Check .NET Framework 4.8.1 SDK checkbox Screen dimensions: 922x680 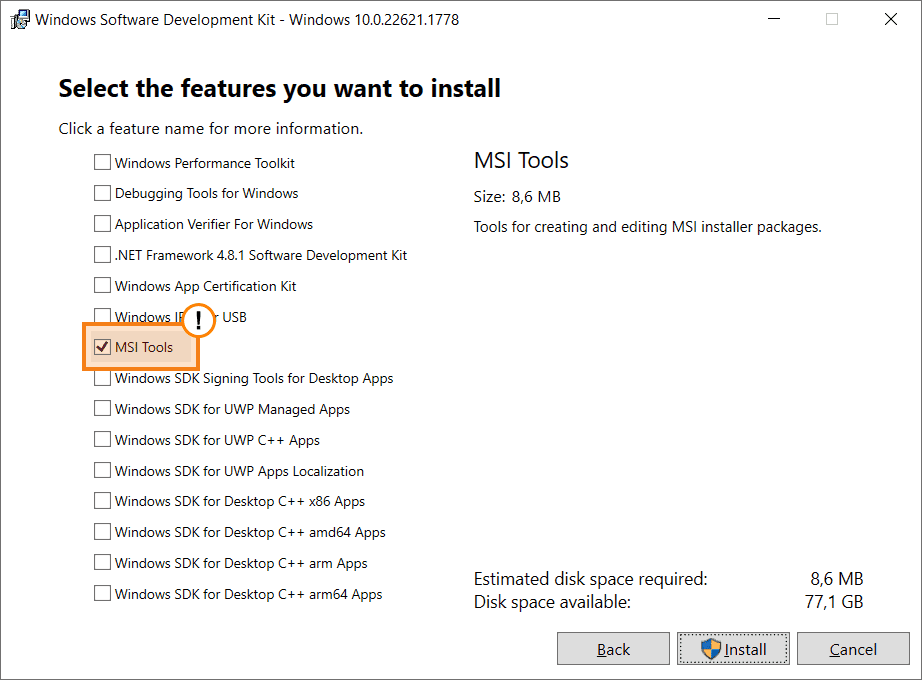102,254
